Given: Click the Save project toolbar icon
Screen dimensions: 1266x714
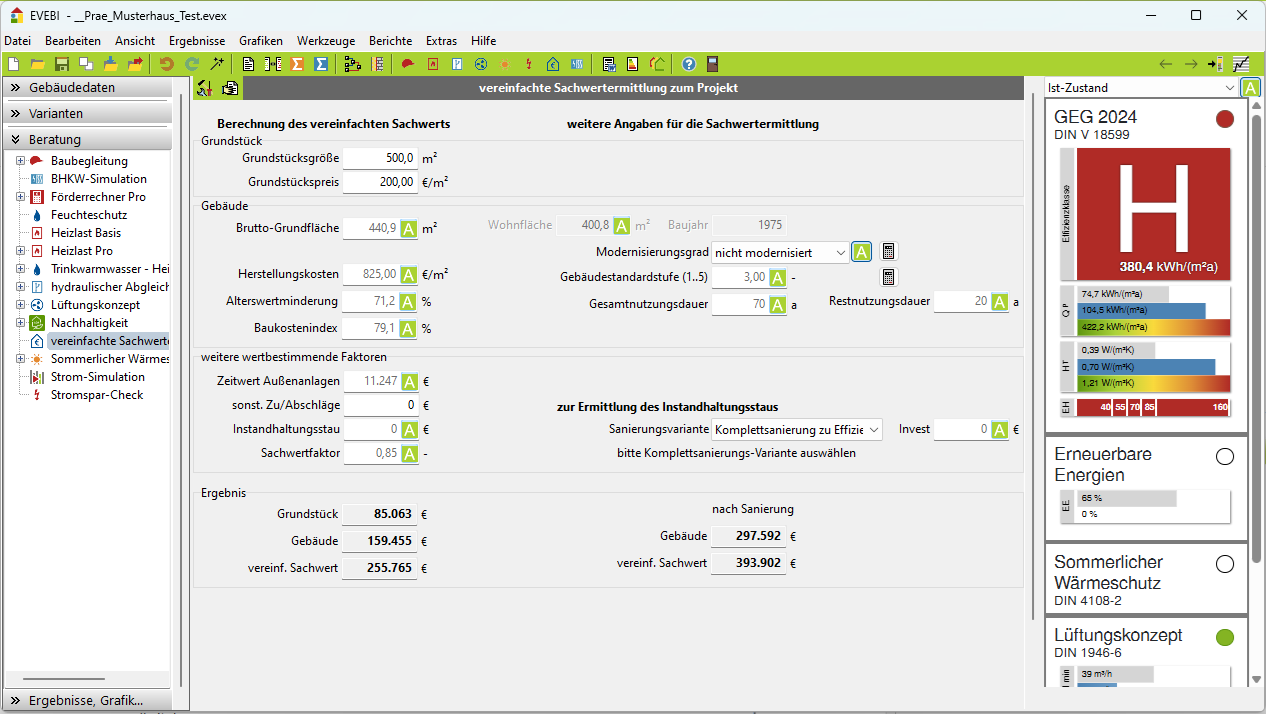Looking at the screenshot, I should (62, 64).
